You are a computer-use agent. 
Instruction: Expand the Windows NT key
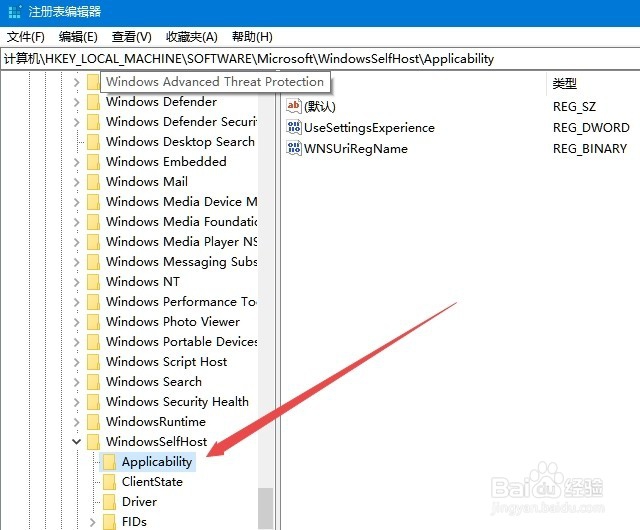pyautogui.click(x=76, y=282)
